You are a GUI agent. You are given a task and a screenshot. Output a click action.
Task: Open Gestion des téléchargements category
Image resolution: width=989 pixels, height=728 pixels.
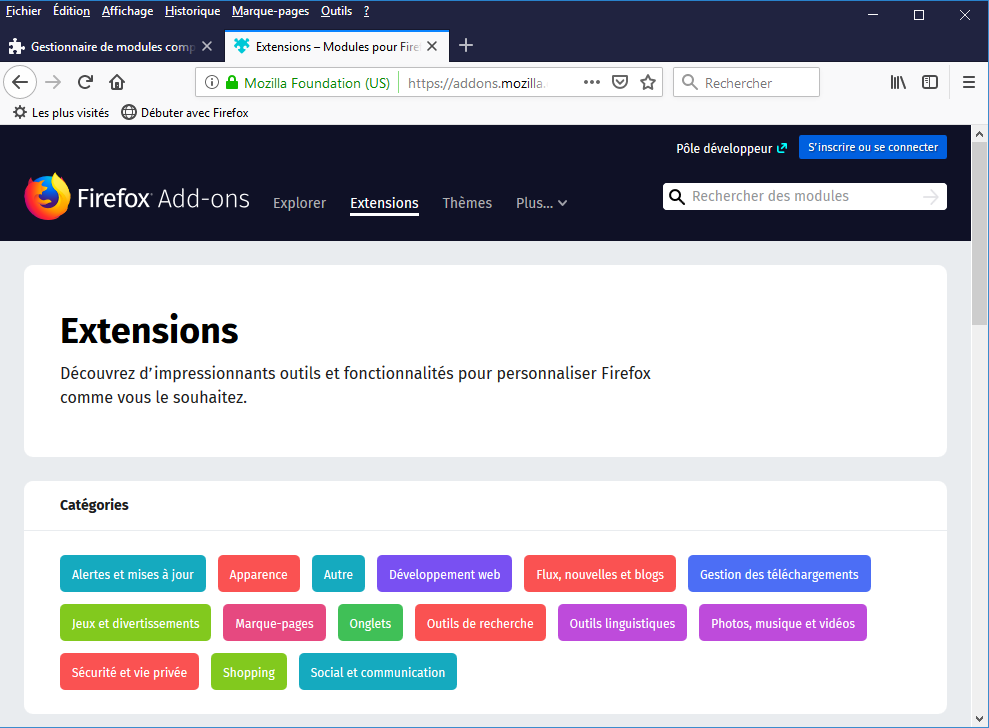[779, 574]
